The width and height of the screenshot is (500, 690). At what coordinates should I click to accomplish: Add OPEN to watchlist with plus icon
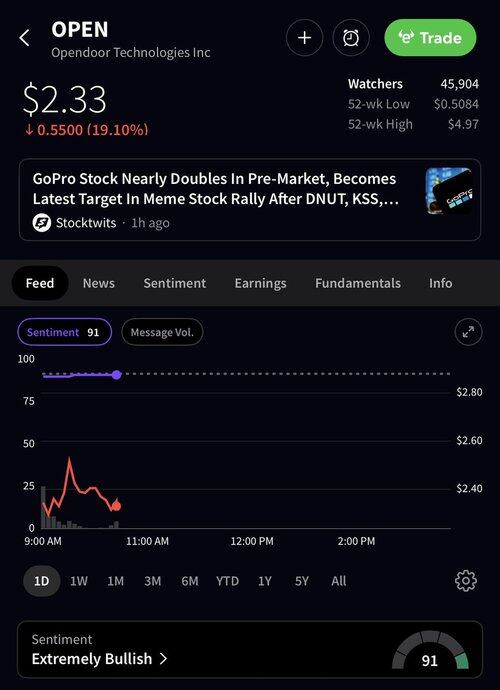(304, 38)
